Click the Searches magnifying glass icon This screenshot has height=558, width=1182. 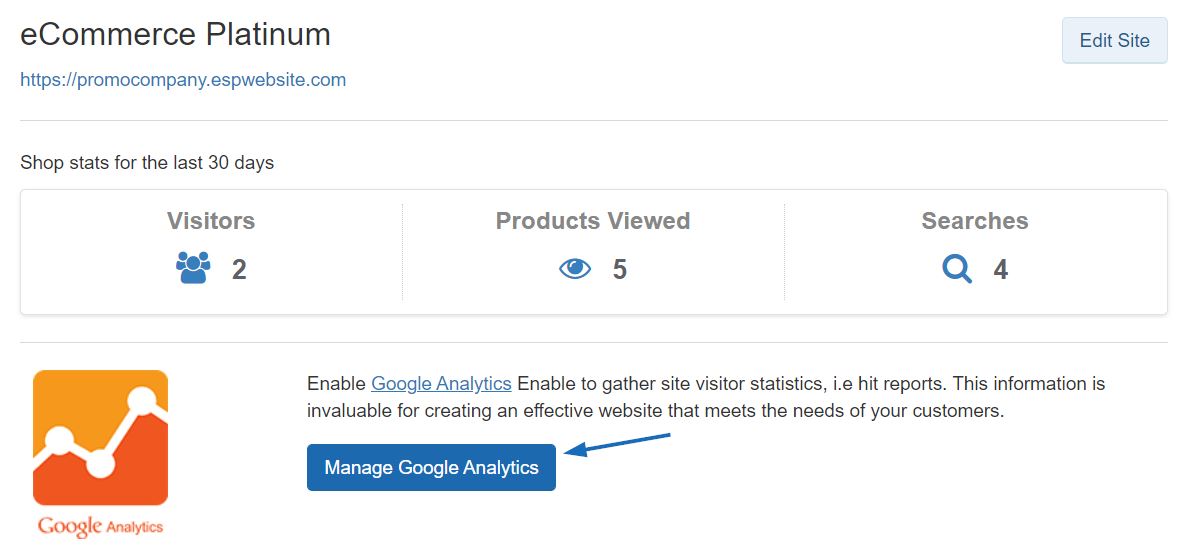click(x=957, y=268)
